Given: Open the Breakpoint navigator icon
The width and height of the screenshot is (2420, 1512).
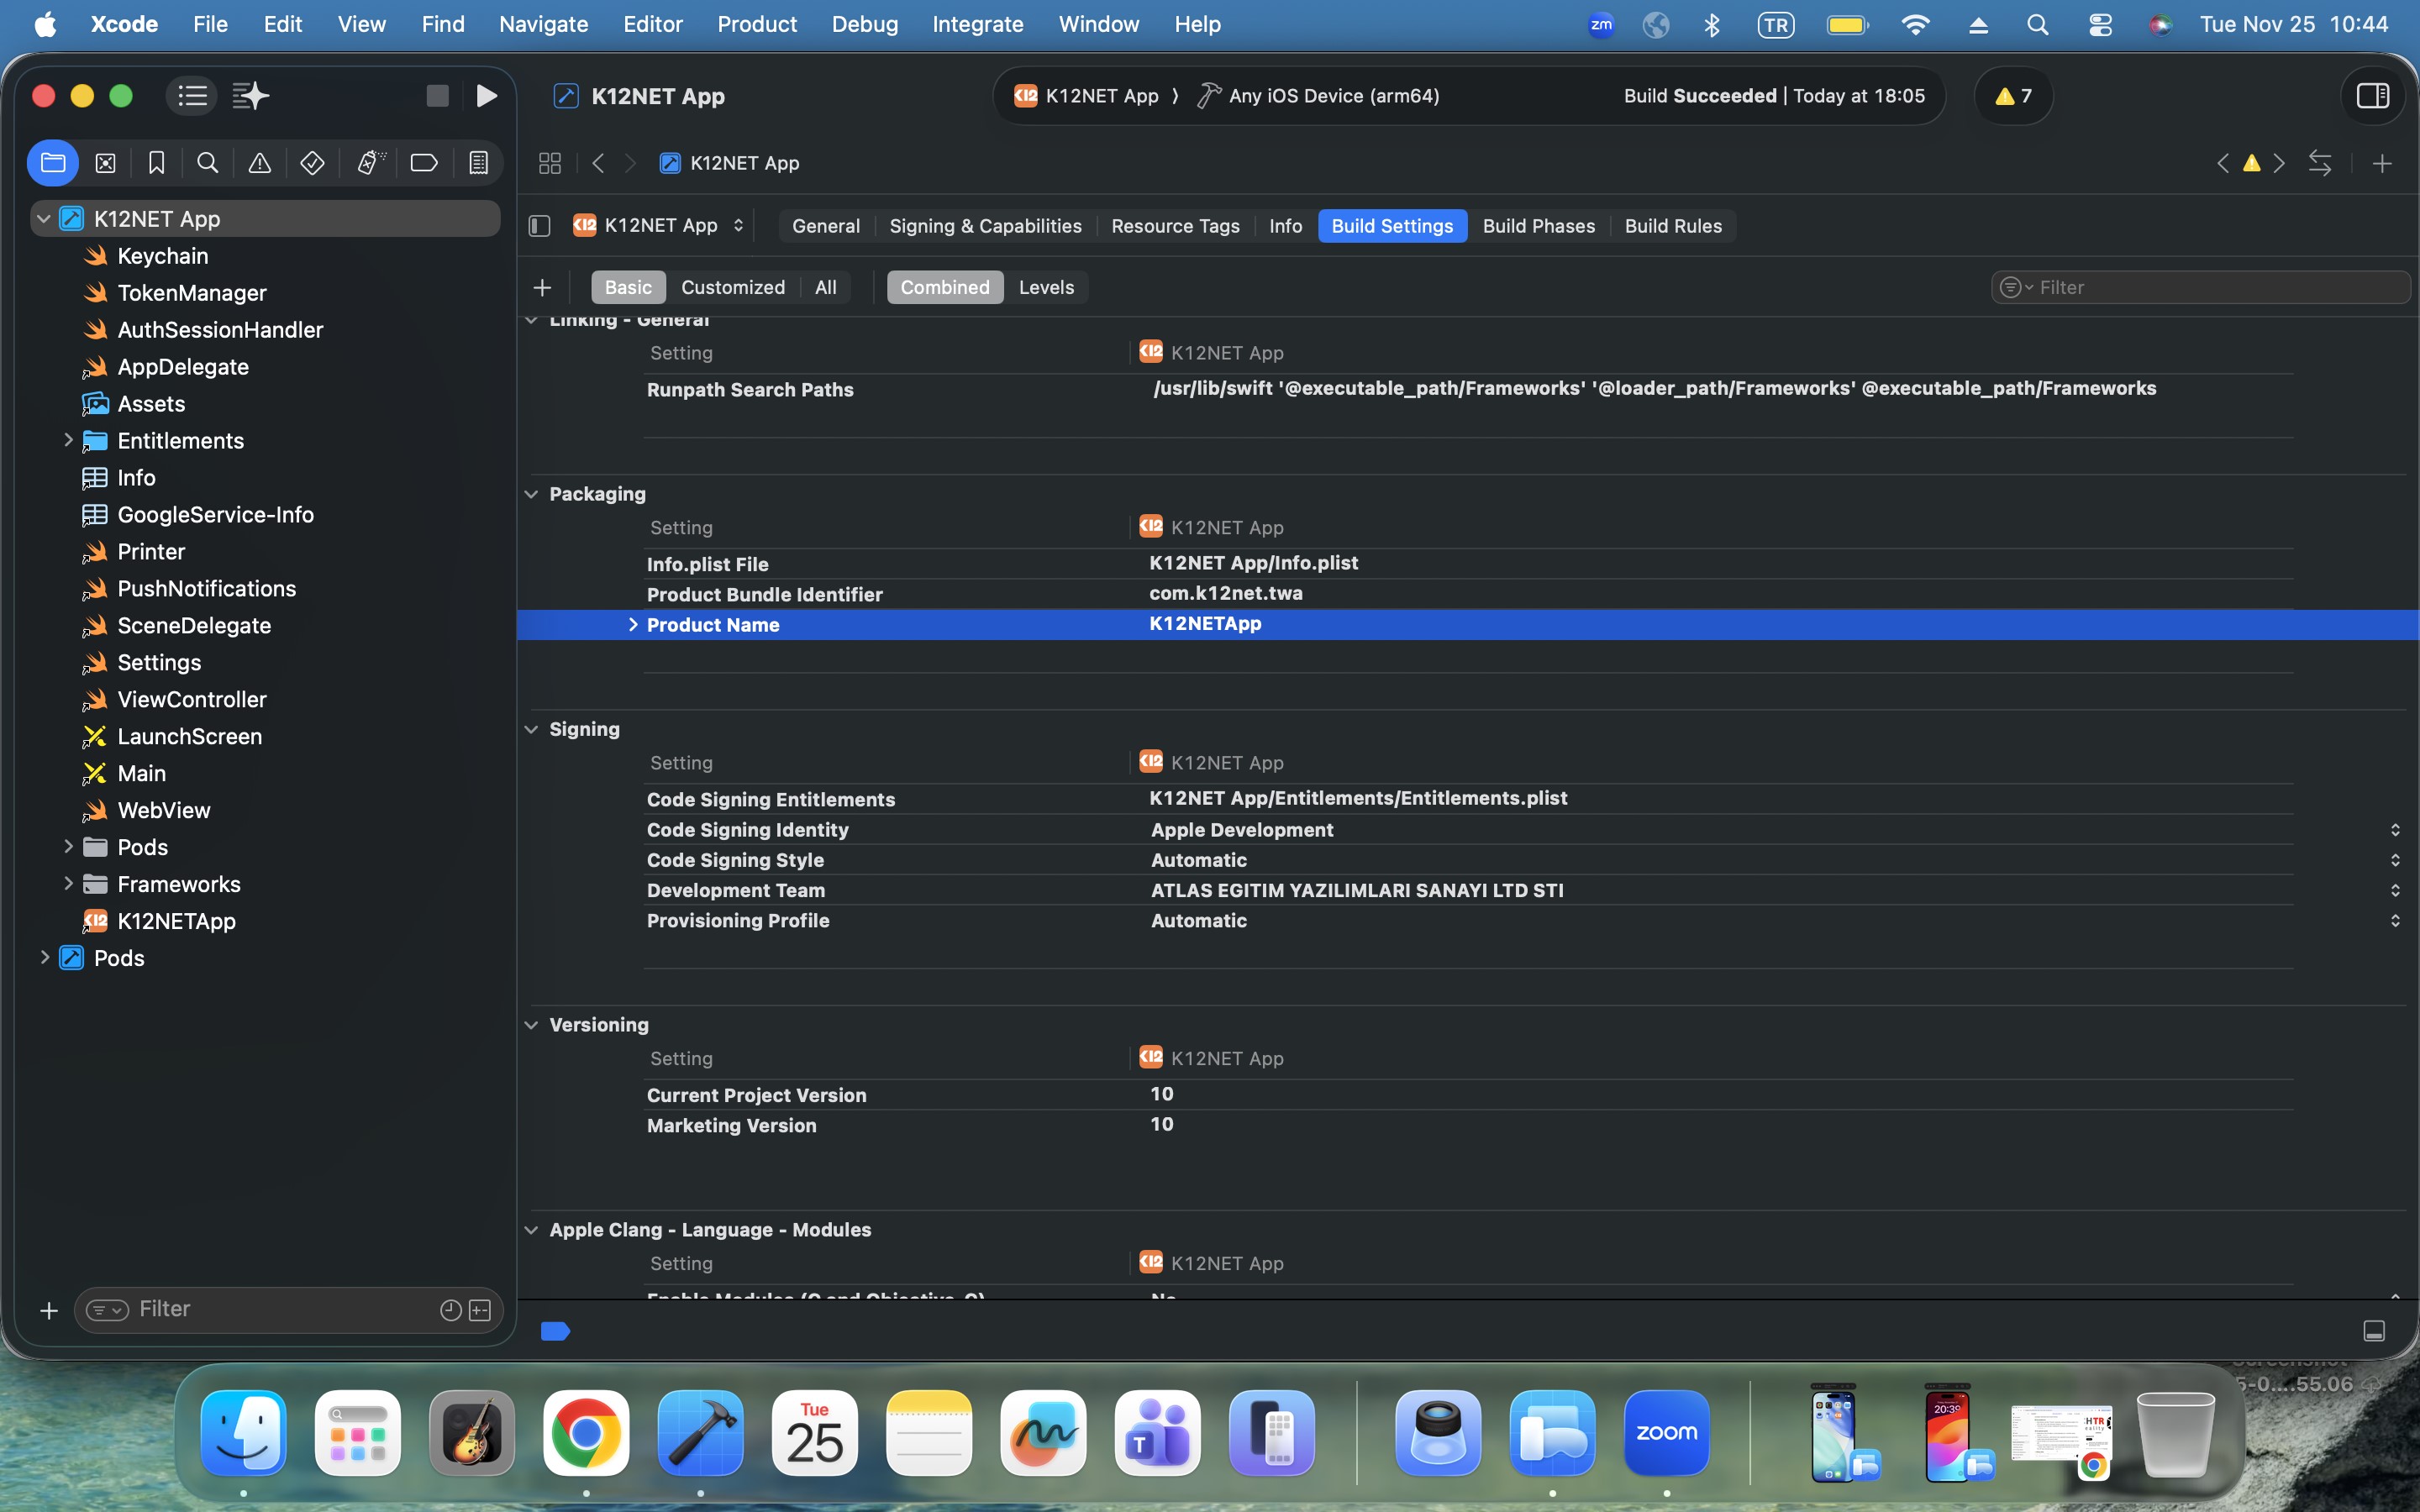Looking at the screenshot, I should 424,163.
